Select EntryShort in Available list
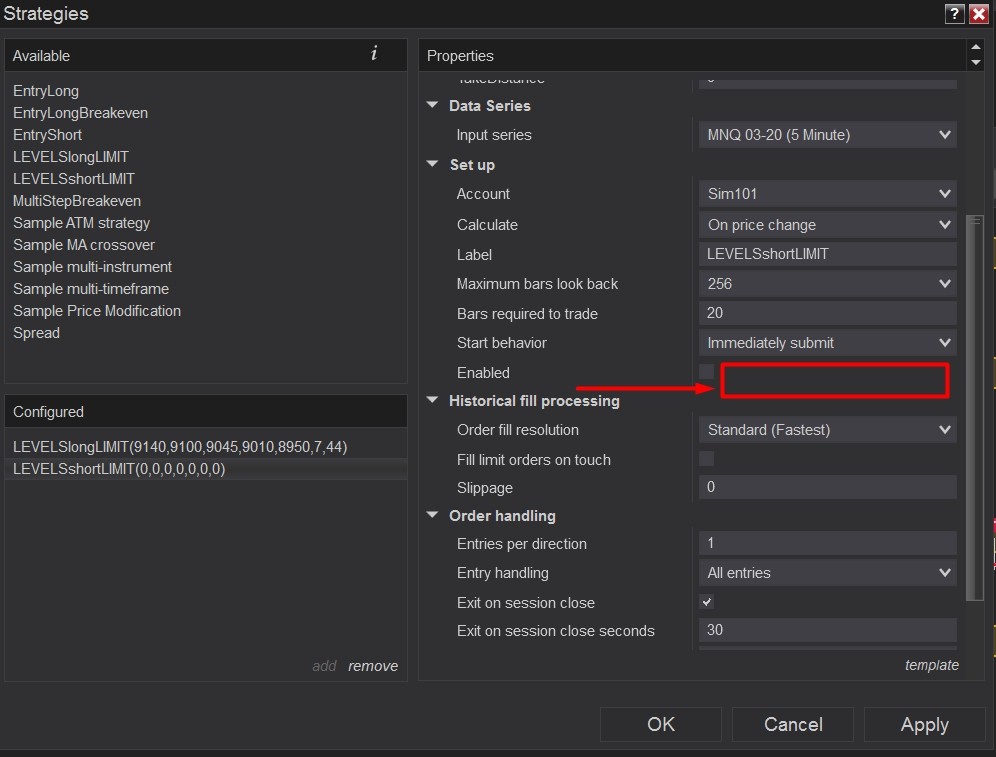This screenshot has height=757, width=996. click(48, 135)
